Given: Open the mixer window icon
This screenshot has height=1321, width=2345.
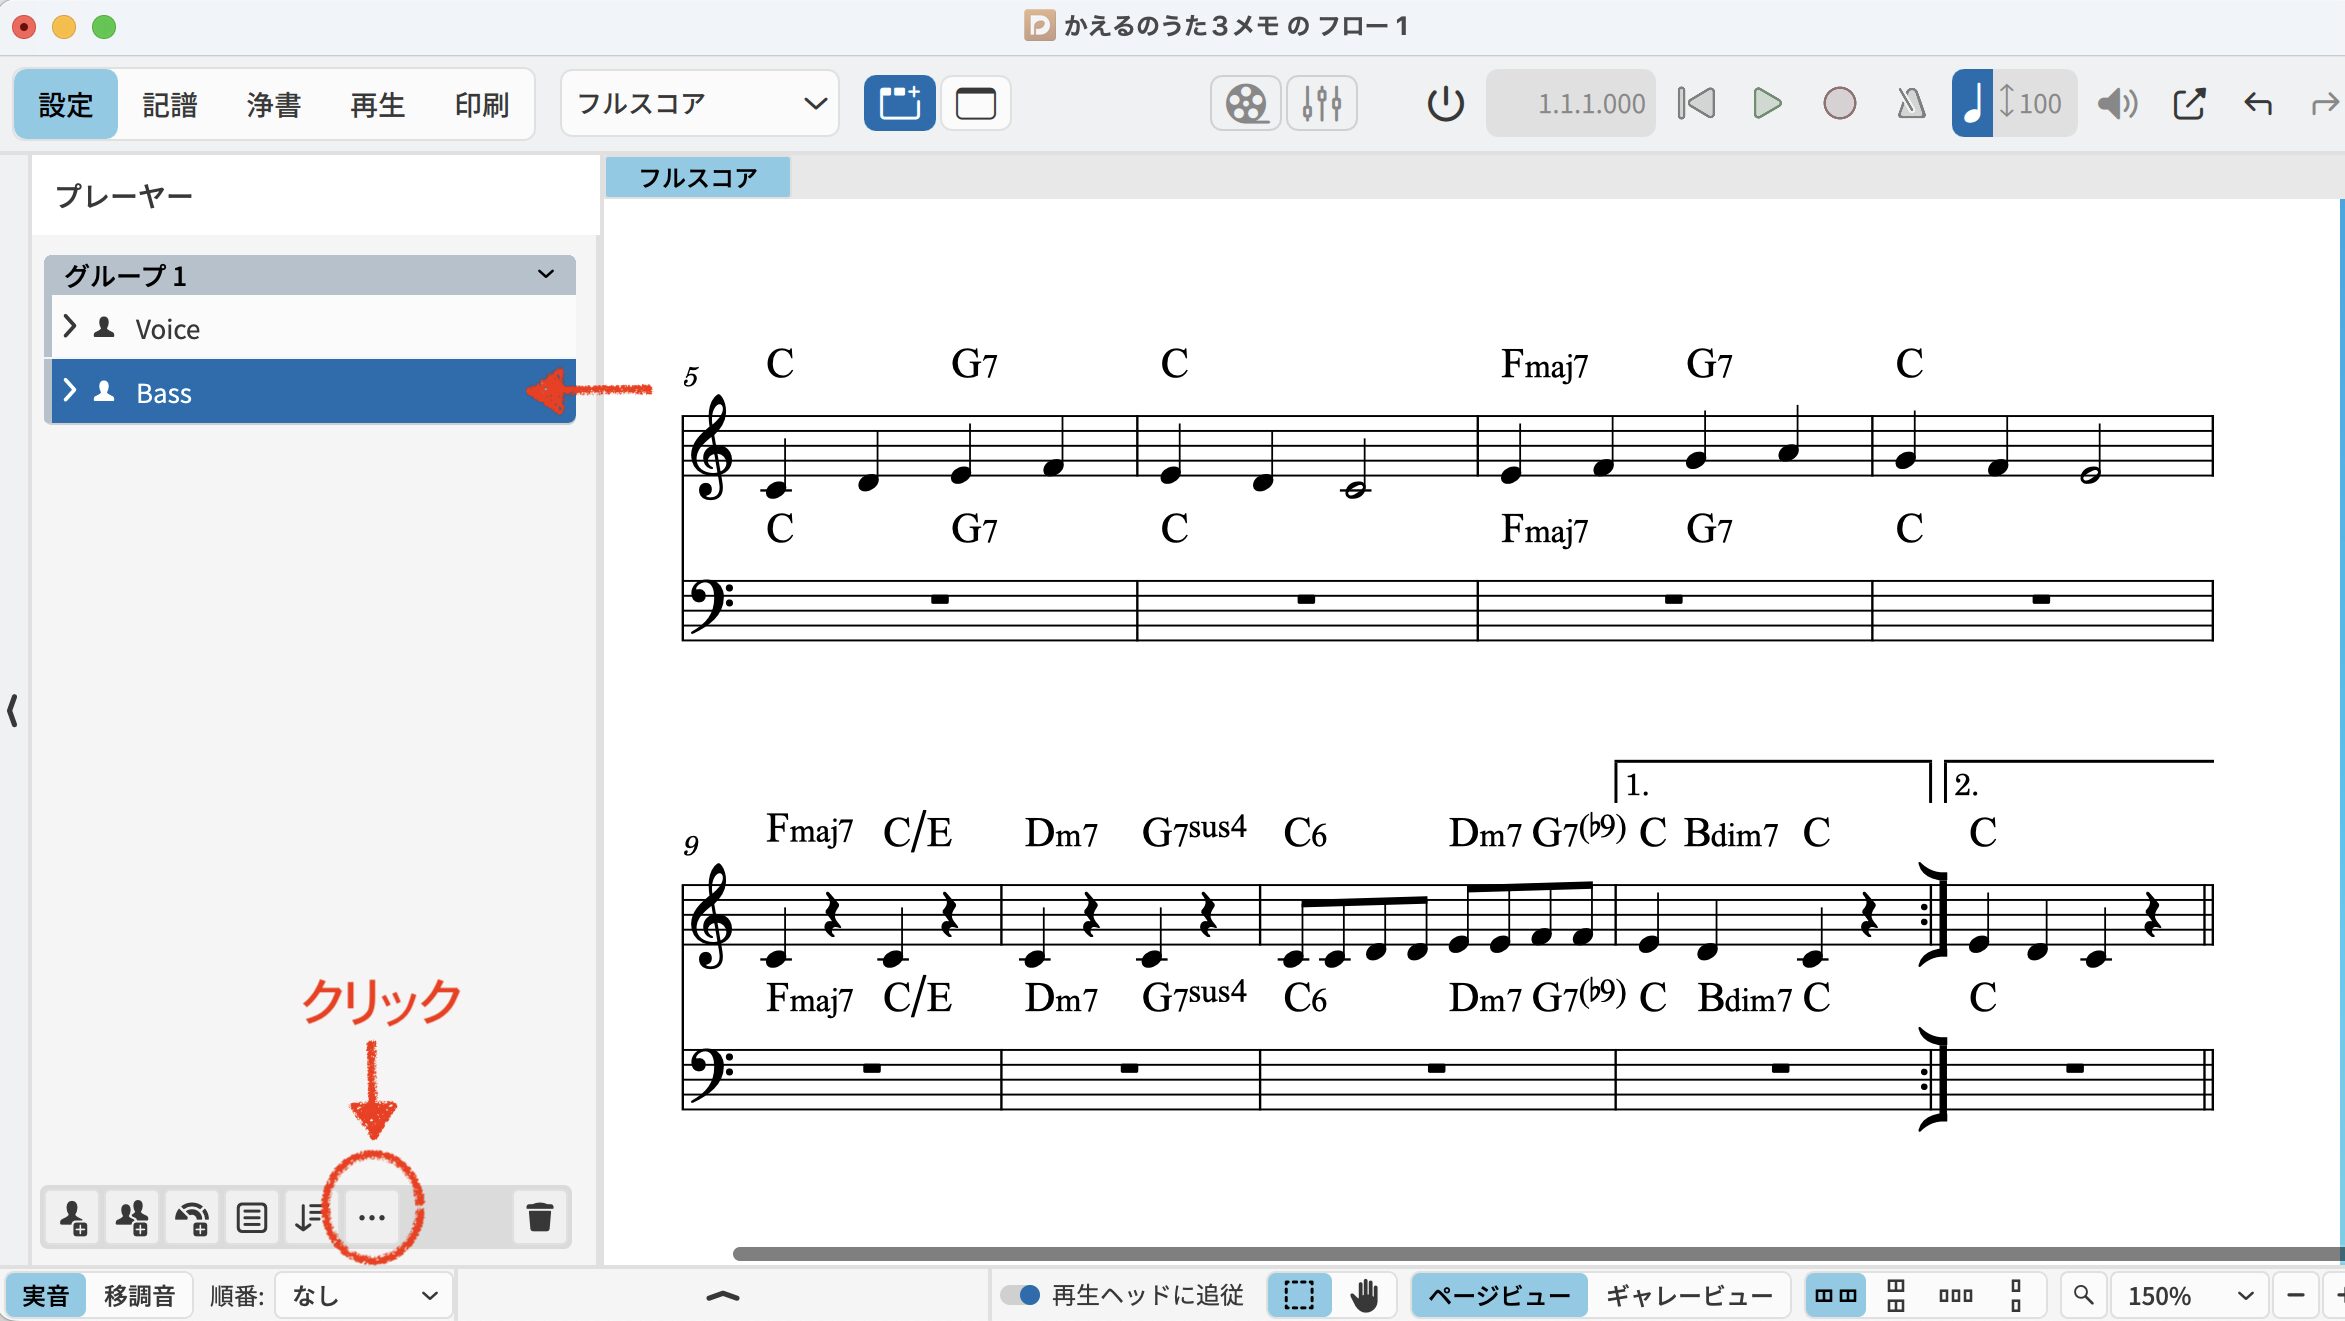Looking at the screenshot, I should 1321,103.
